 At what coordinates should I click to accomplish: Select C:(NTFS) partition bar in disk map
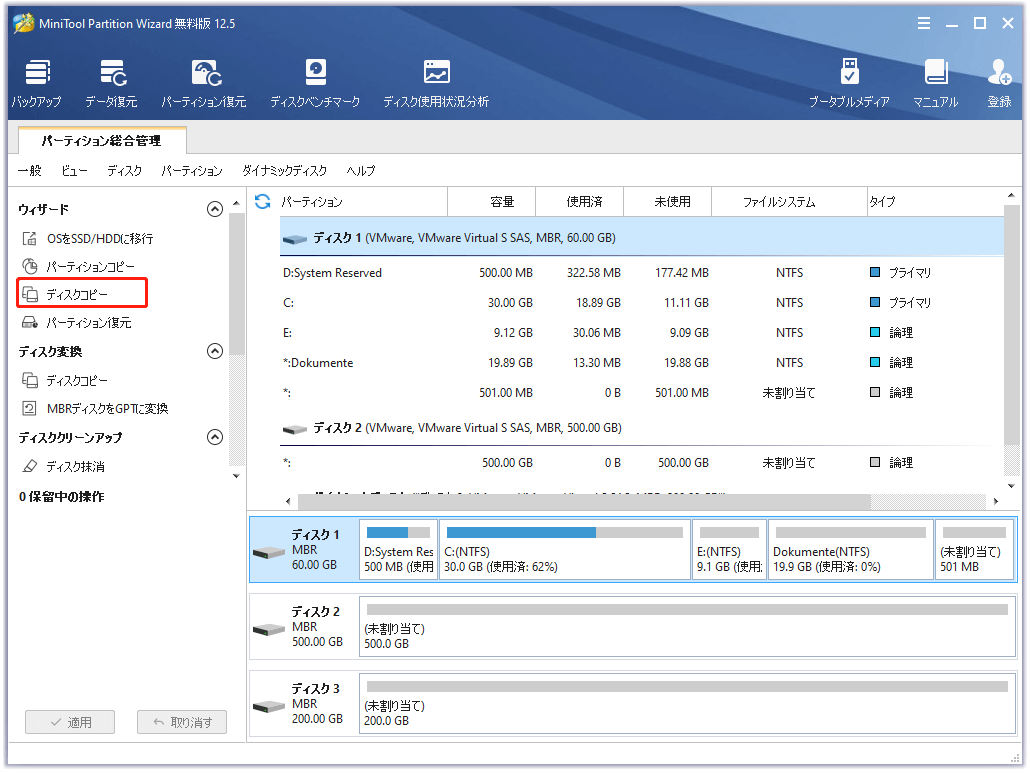tap(564, 549)
